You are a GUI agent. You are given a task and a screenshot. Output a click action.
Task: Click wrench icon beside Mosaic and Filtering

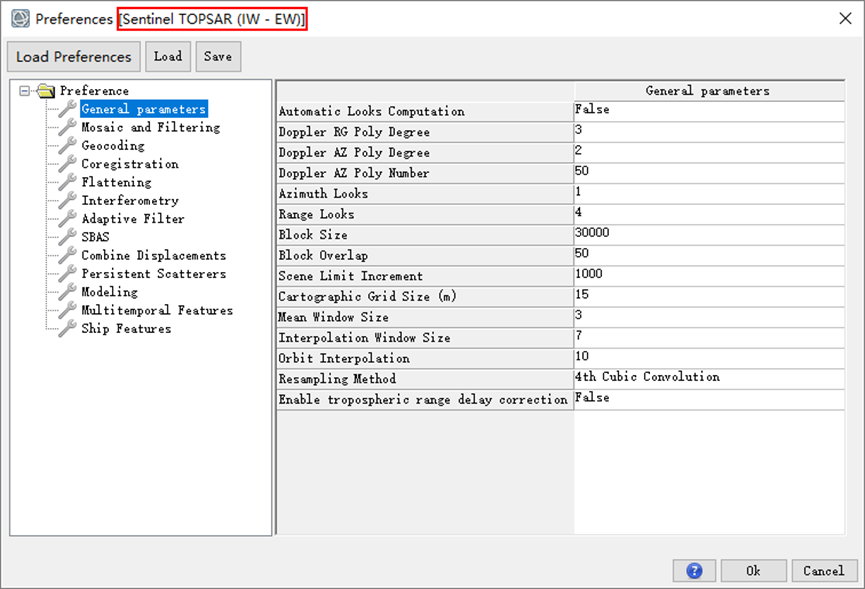[x=67, y=127]
